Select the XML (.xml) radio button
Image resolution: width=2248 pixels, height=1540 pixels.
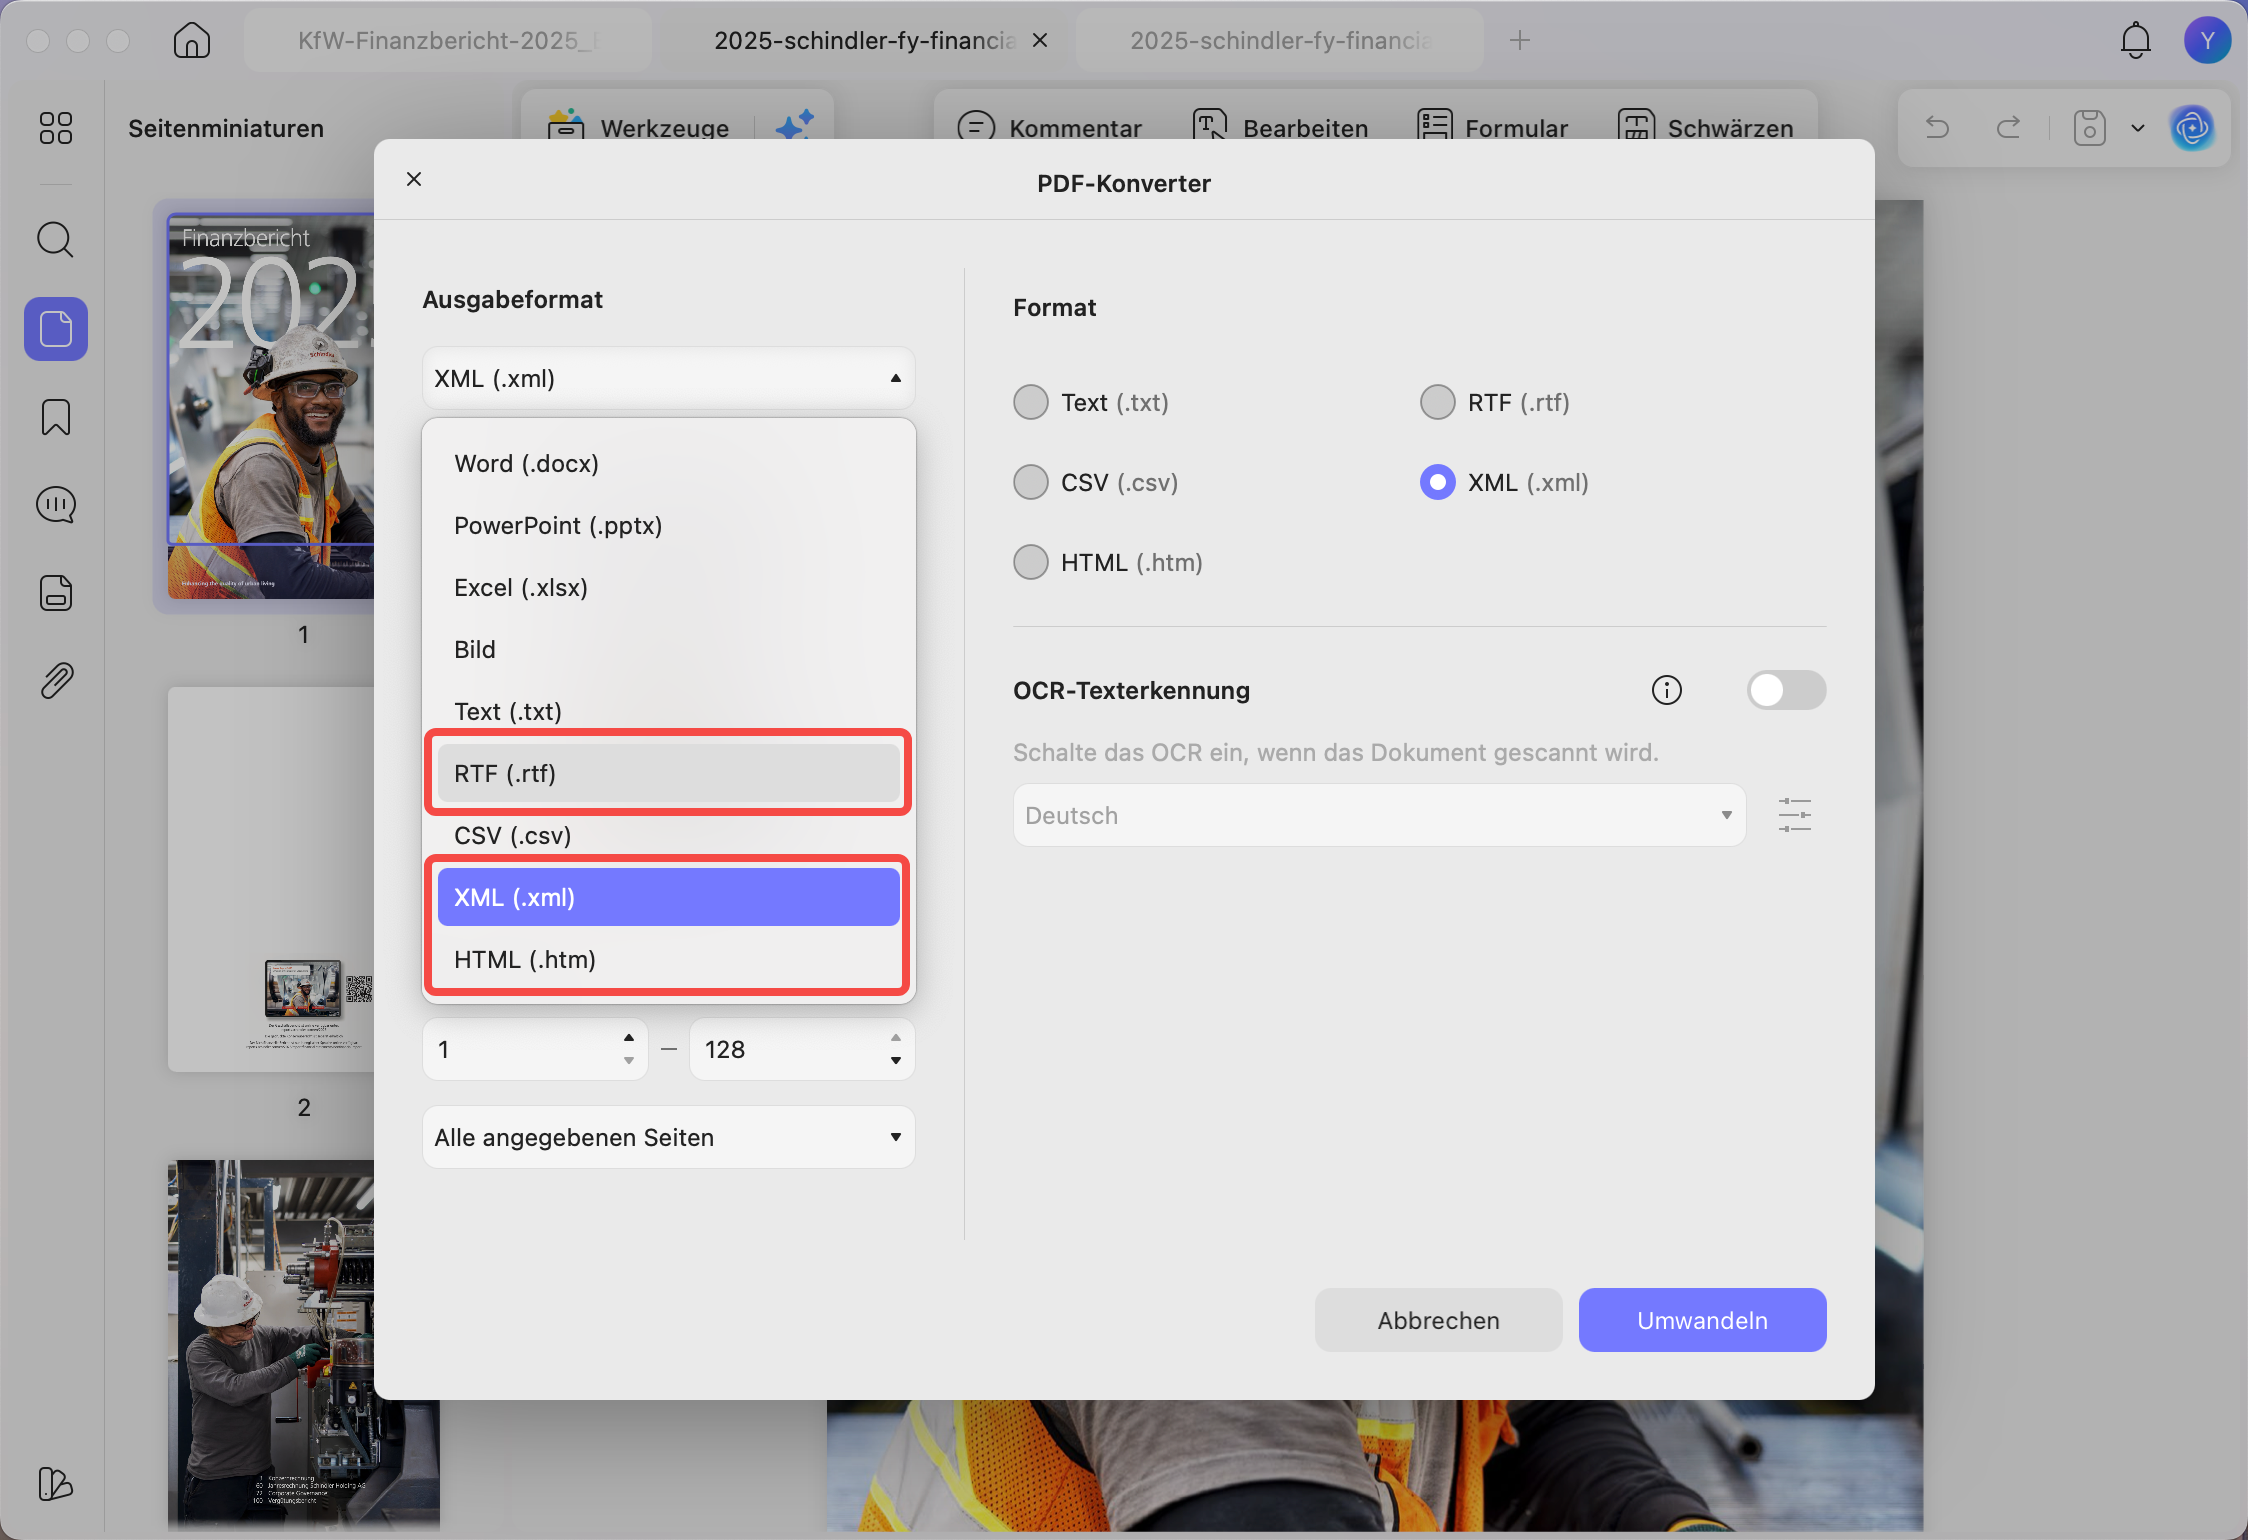click(1438, 482)
